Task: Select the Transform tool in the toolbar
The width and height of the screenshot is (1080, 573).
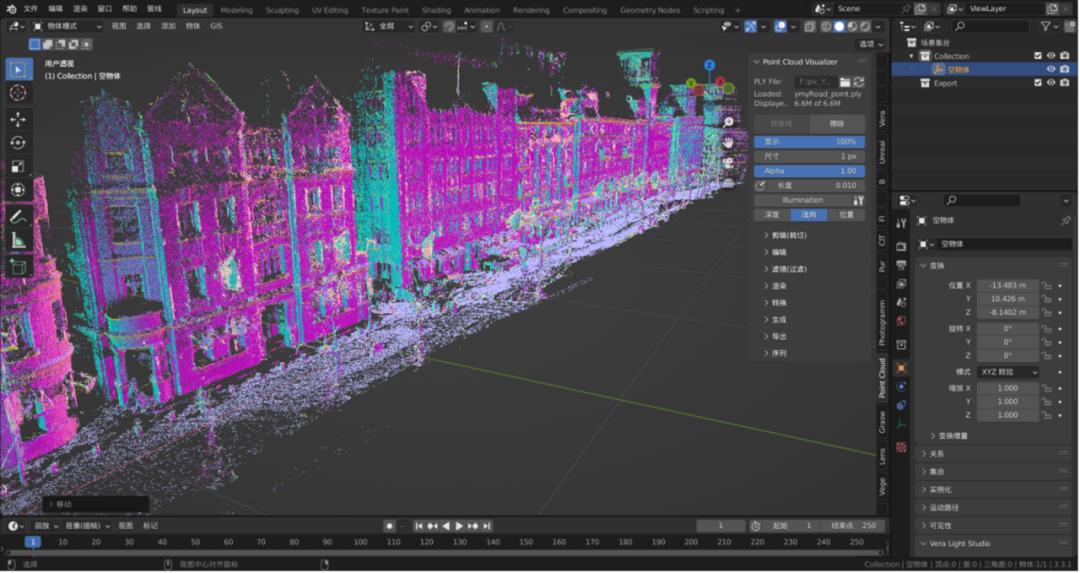Action: (18, 190)
